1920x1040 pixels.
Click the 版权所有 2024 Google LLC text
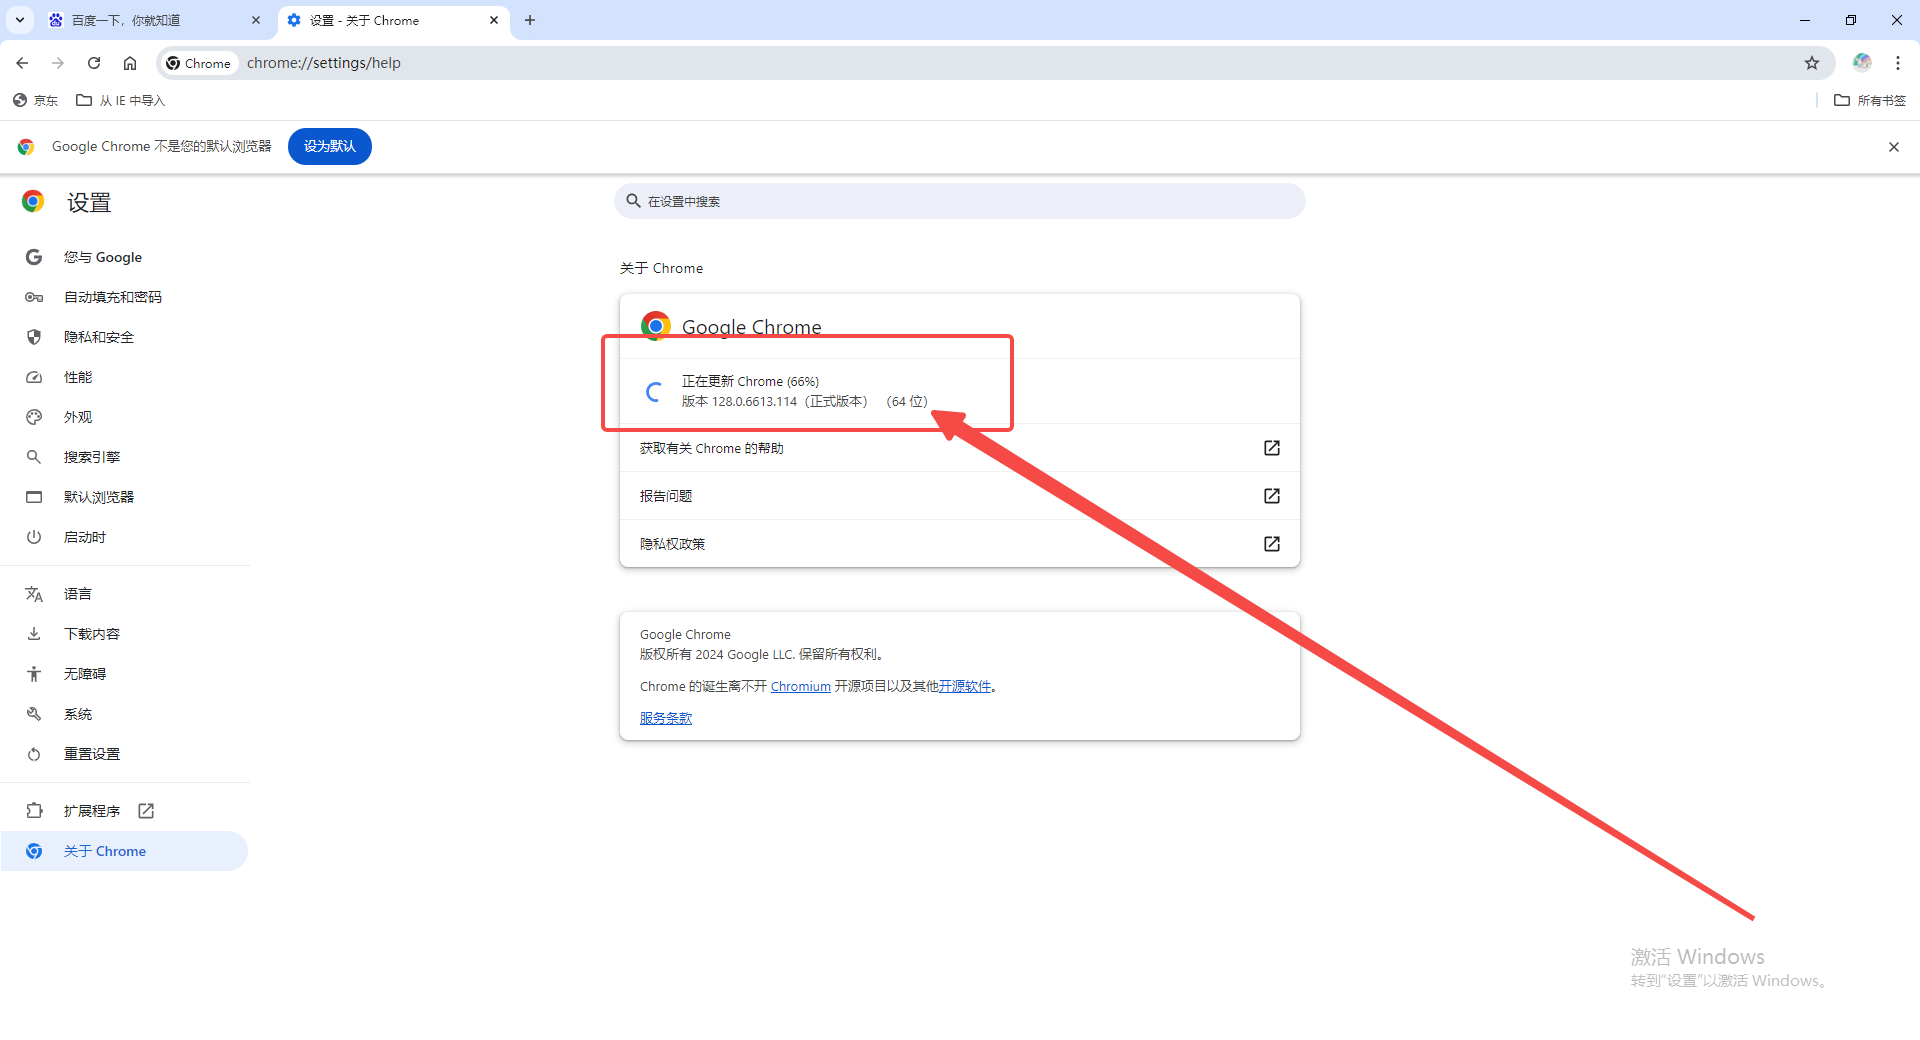coord(762,654)
